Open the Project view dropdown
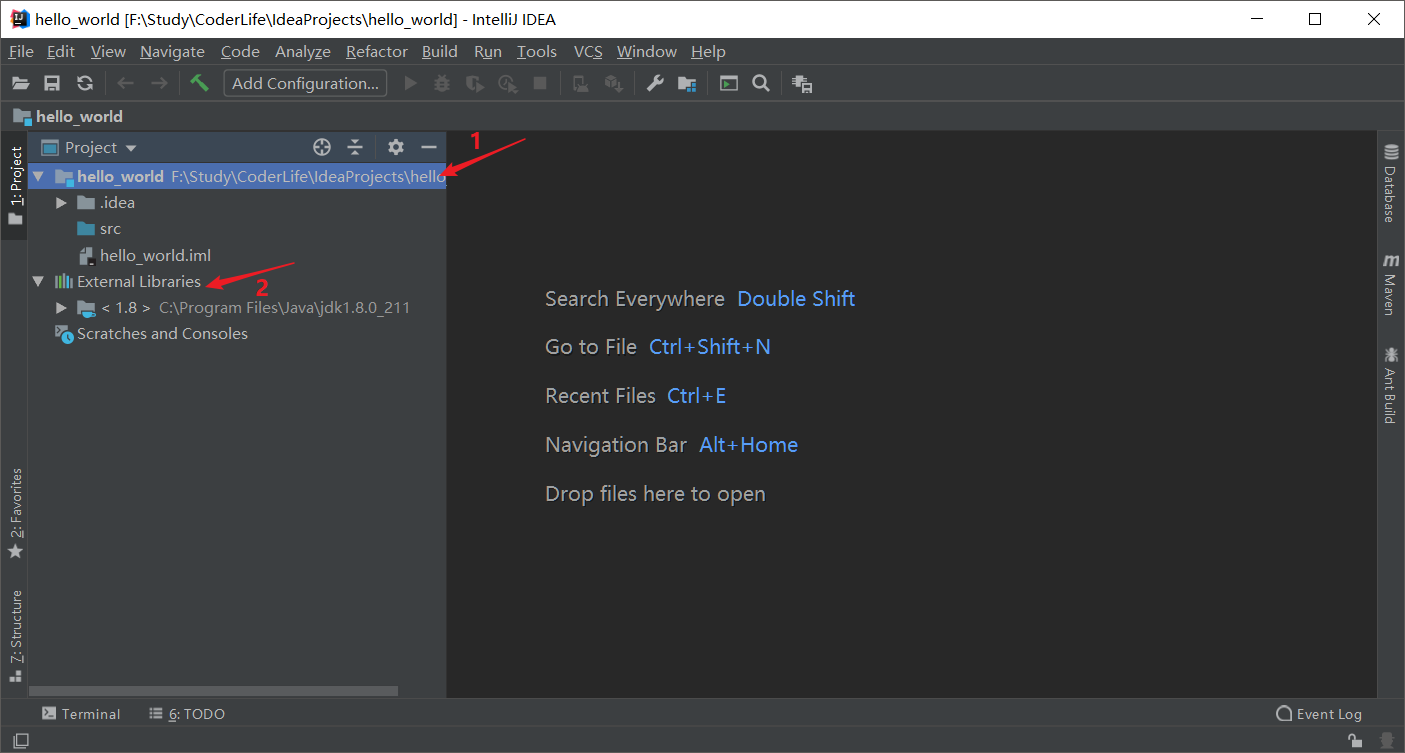 point(89,147)
